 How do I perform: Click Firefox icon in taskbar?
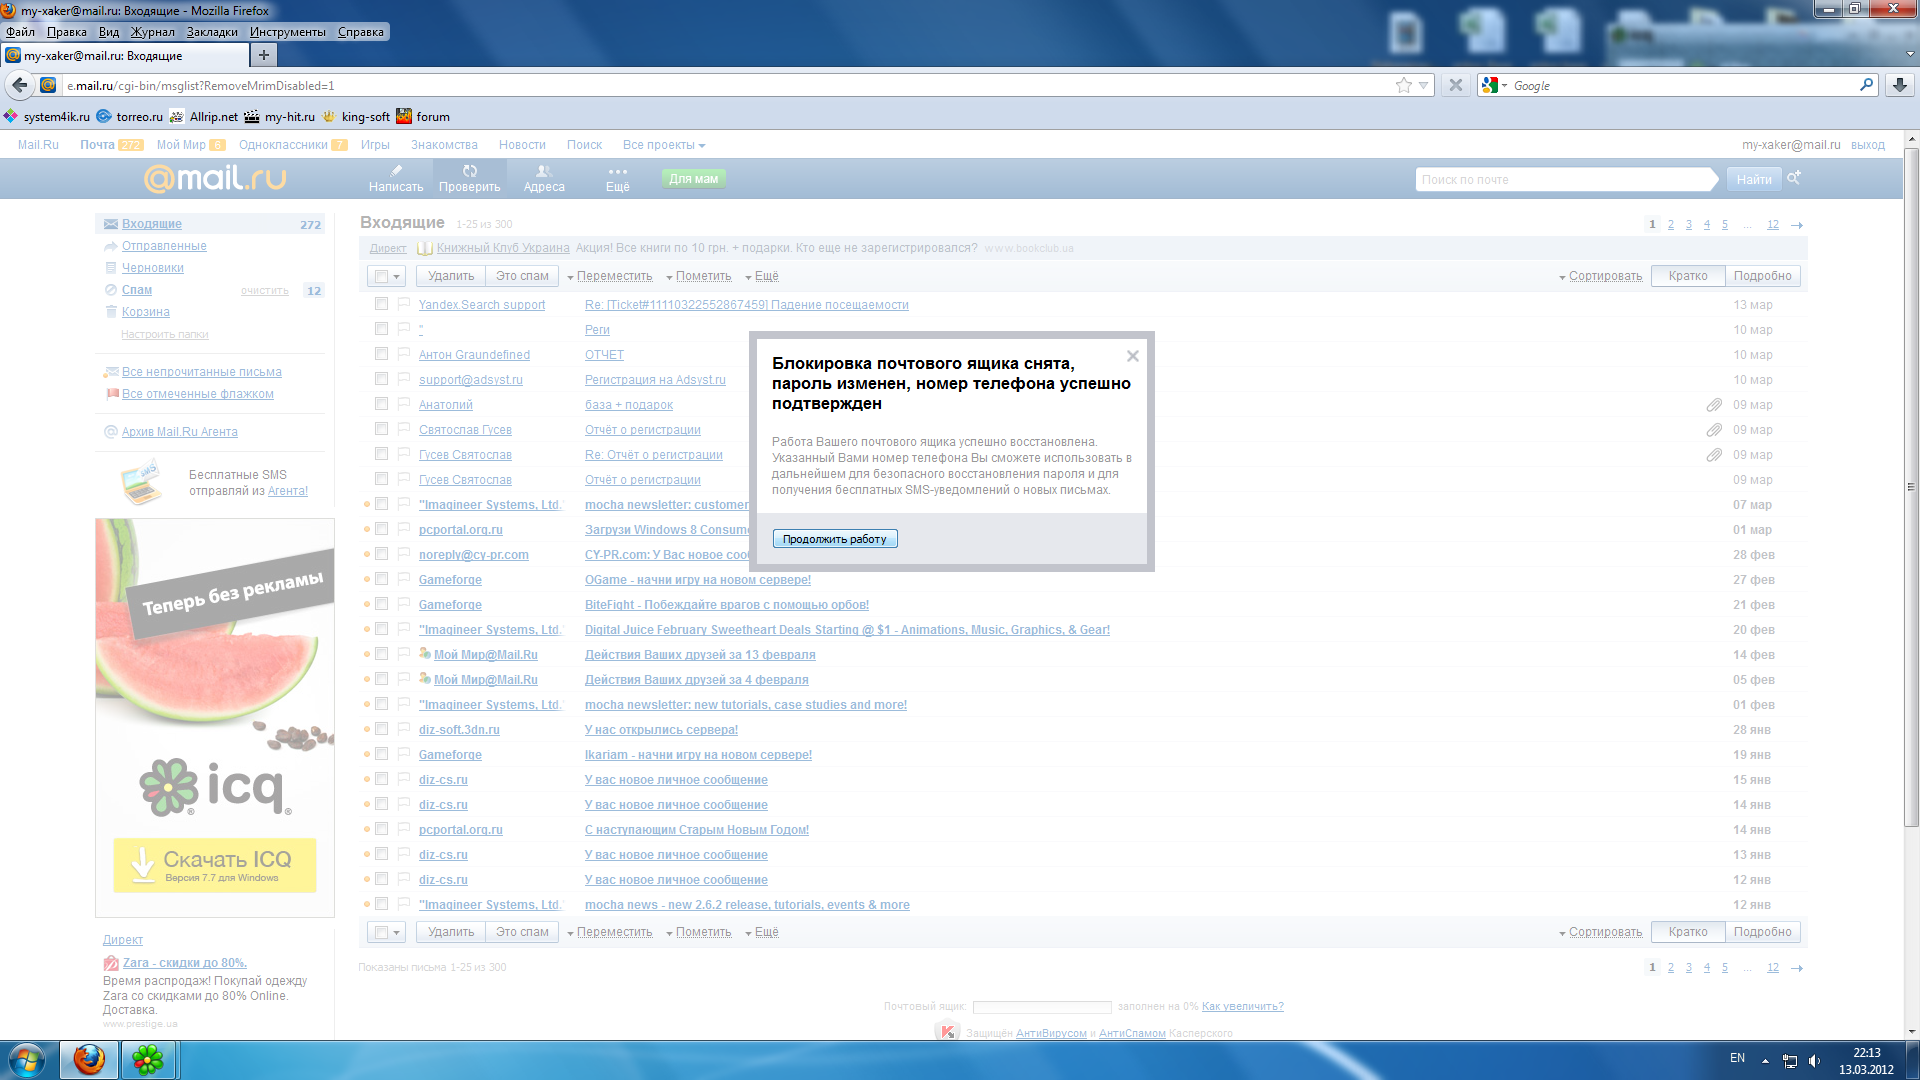pyautogui.click(x=89, y=1060)
